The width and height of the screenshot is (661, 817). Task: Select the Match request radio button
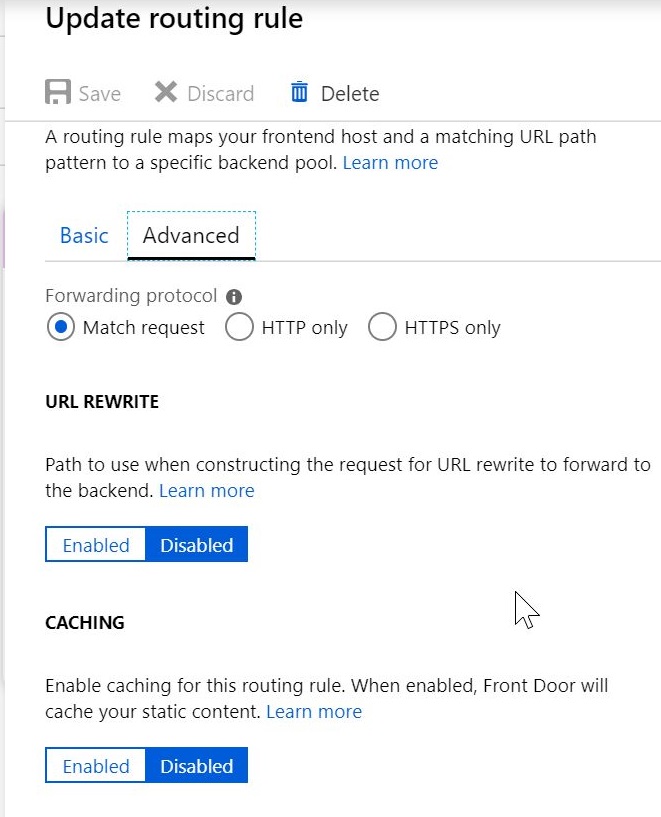click(x=60, y=327)
